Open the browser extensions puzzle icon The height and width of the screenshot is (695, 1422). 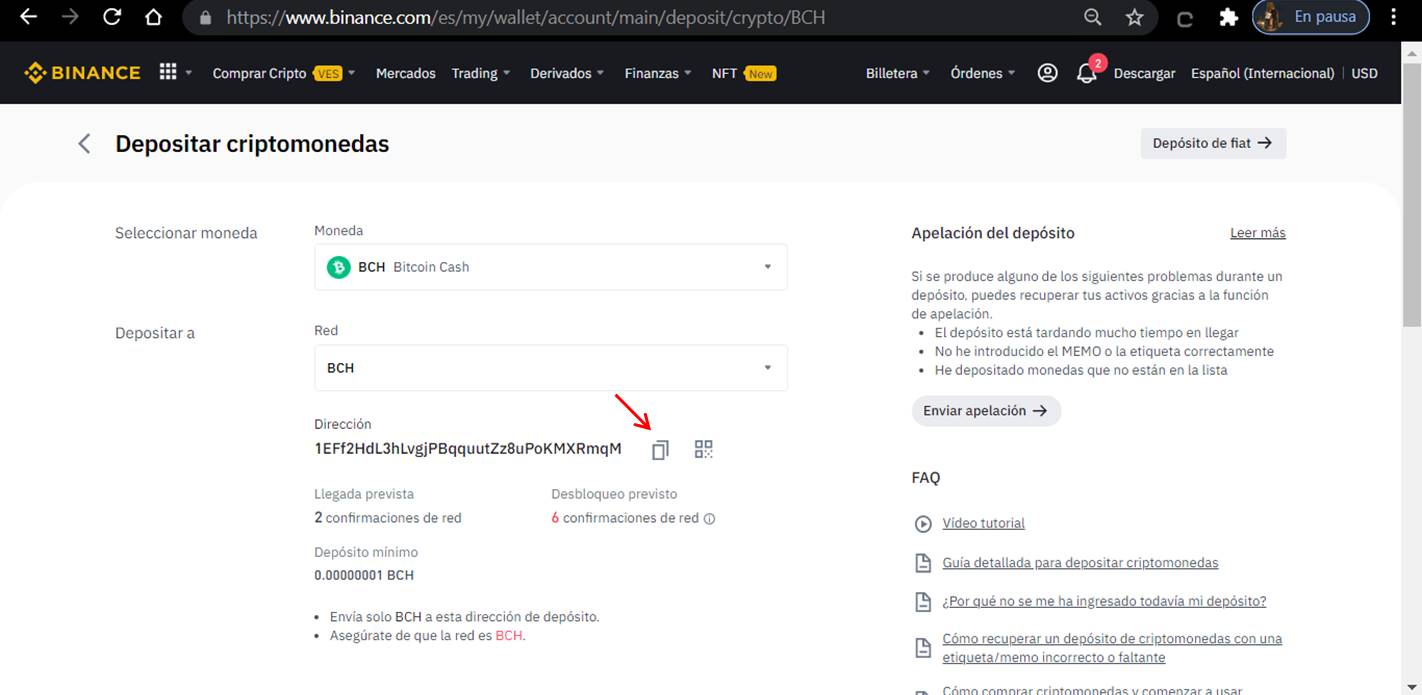point(1228,17)
